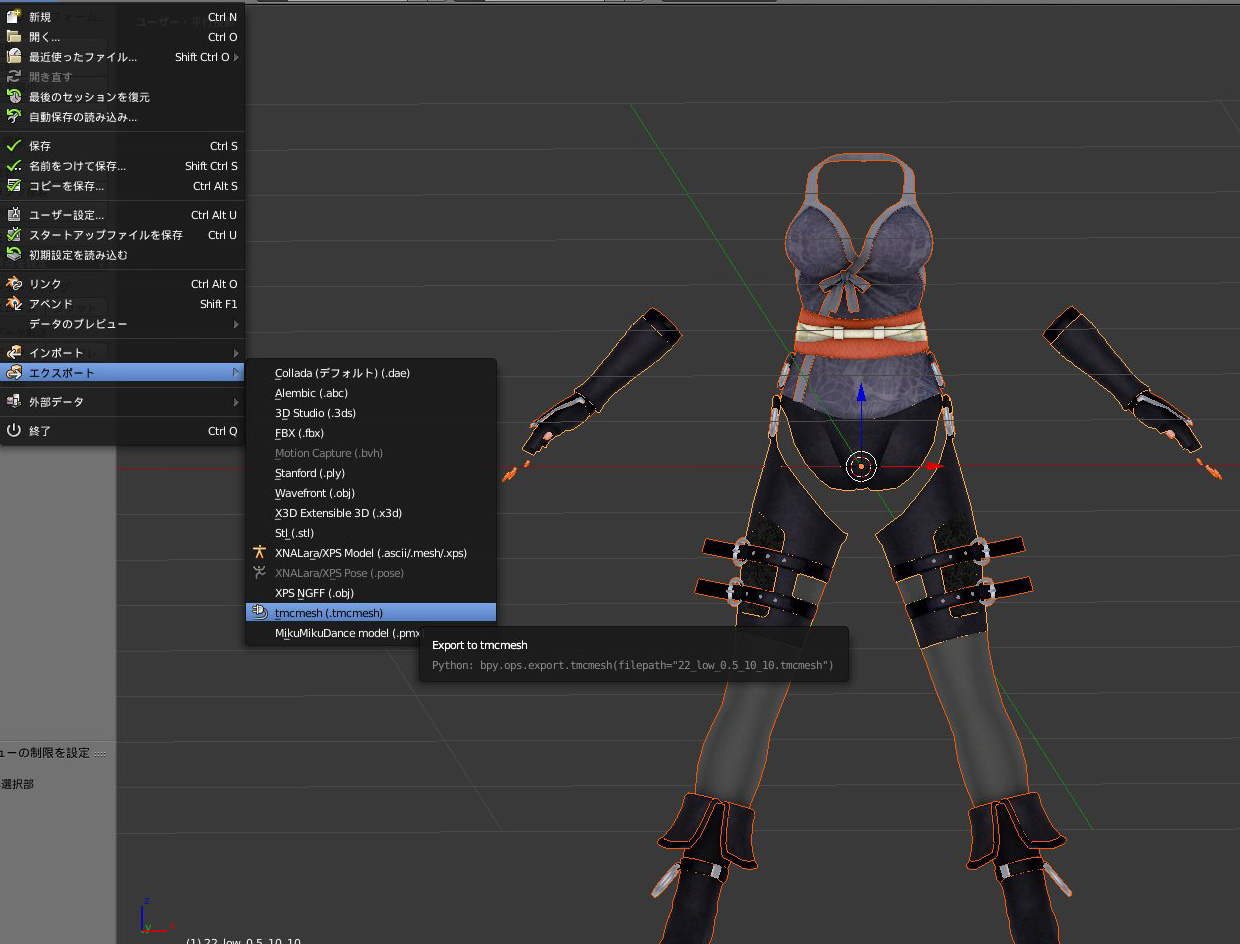Choose リンク menu entry
Viewport: 1240px width, 944px height.
pos(122,284)
